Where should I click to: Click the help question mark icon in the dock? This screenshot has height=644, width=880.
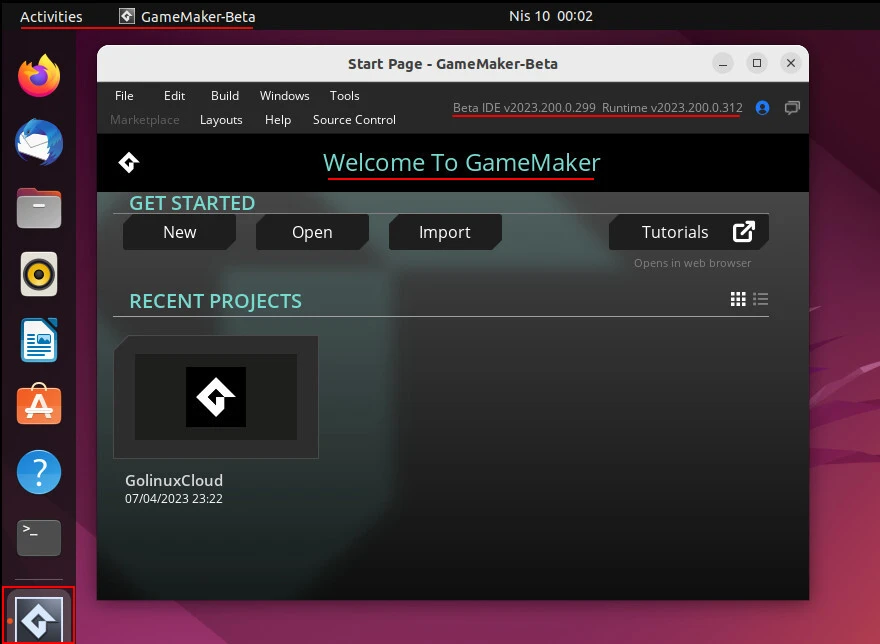[38, 471]
